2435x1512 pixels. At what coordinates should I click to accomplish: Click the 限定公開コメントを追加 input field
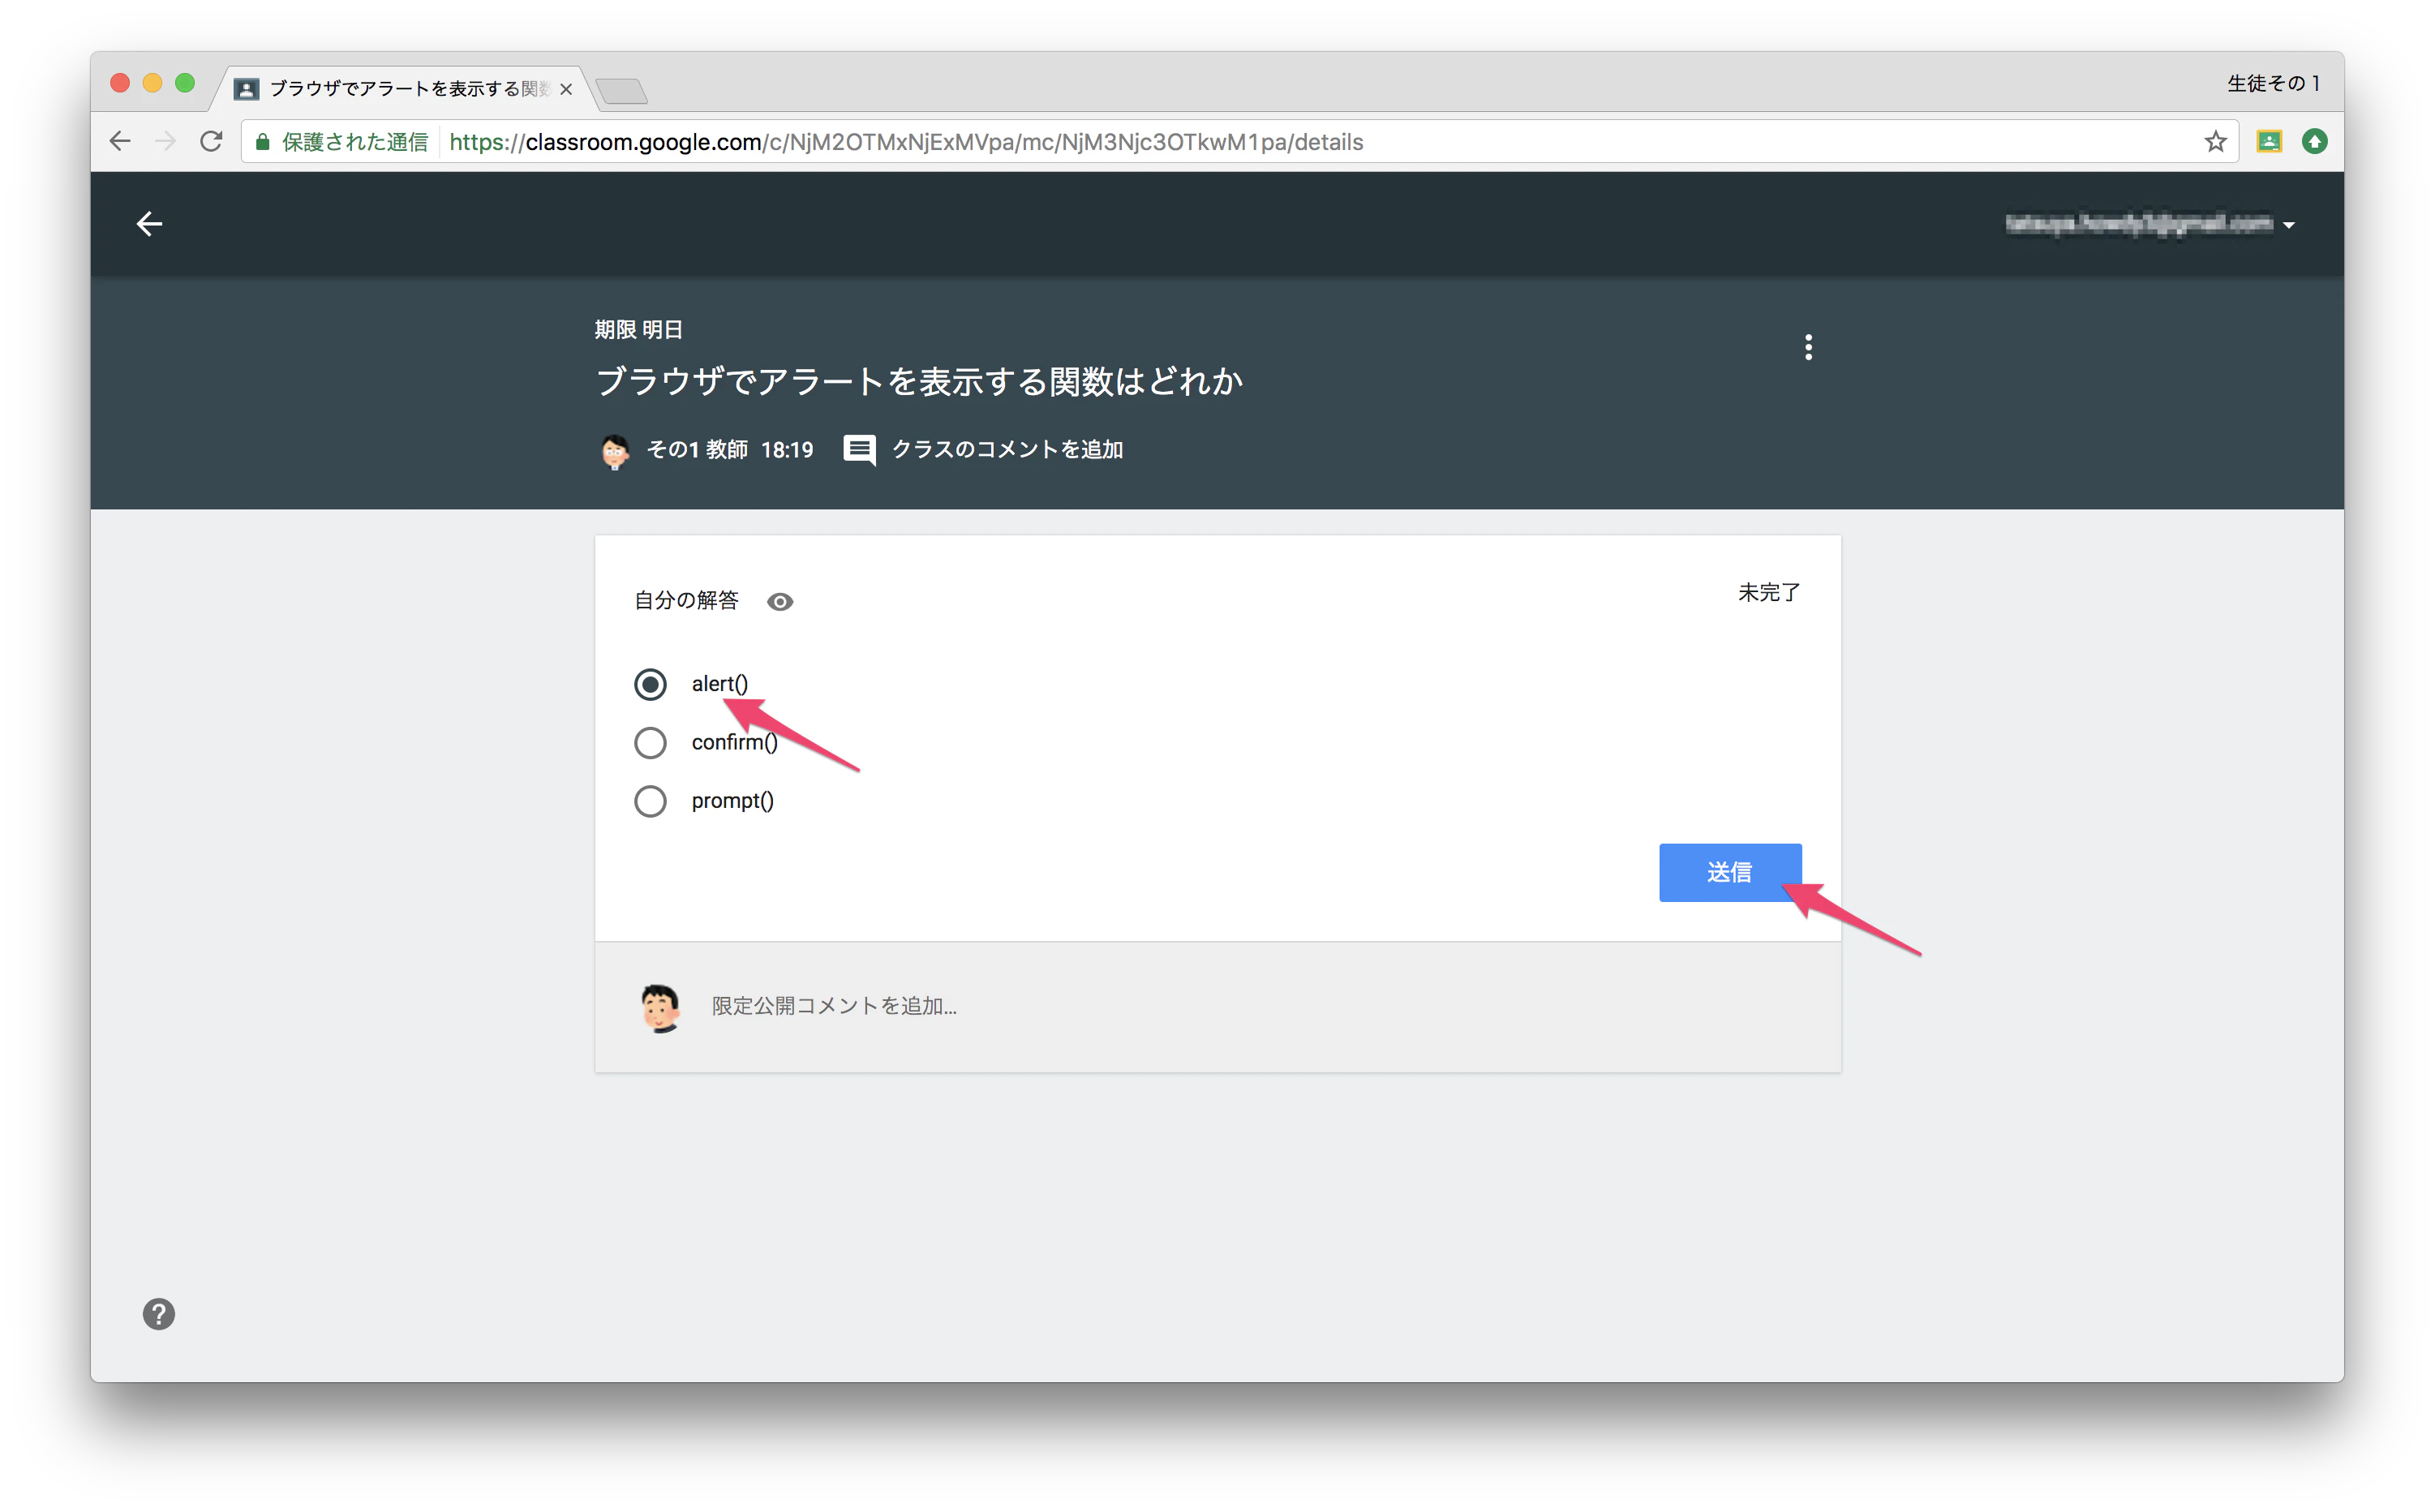(x=834, y=1006)
